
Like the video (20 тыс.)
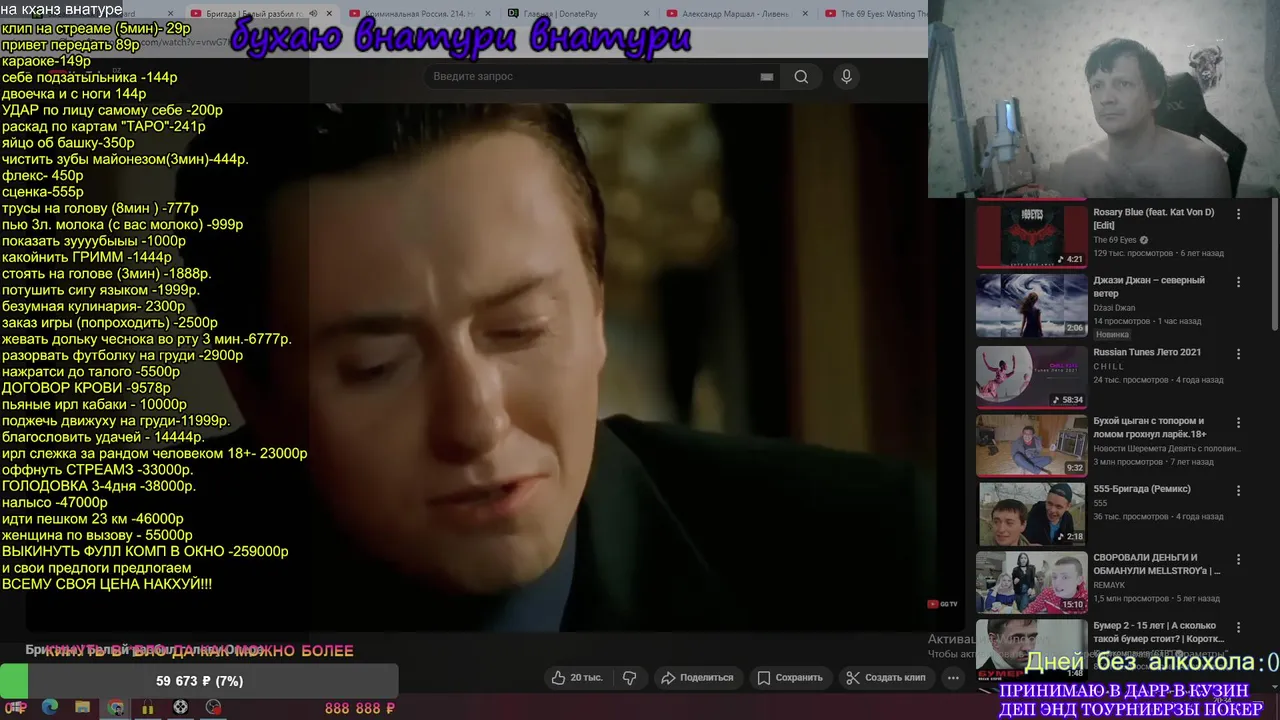(x=577, y=678)
